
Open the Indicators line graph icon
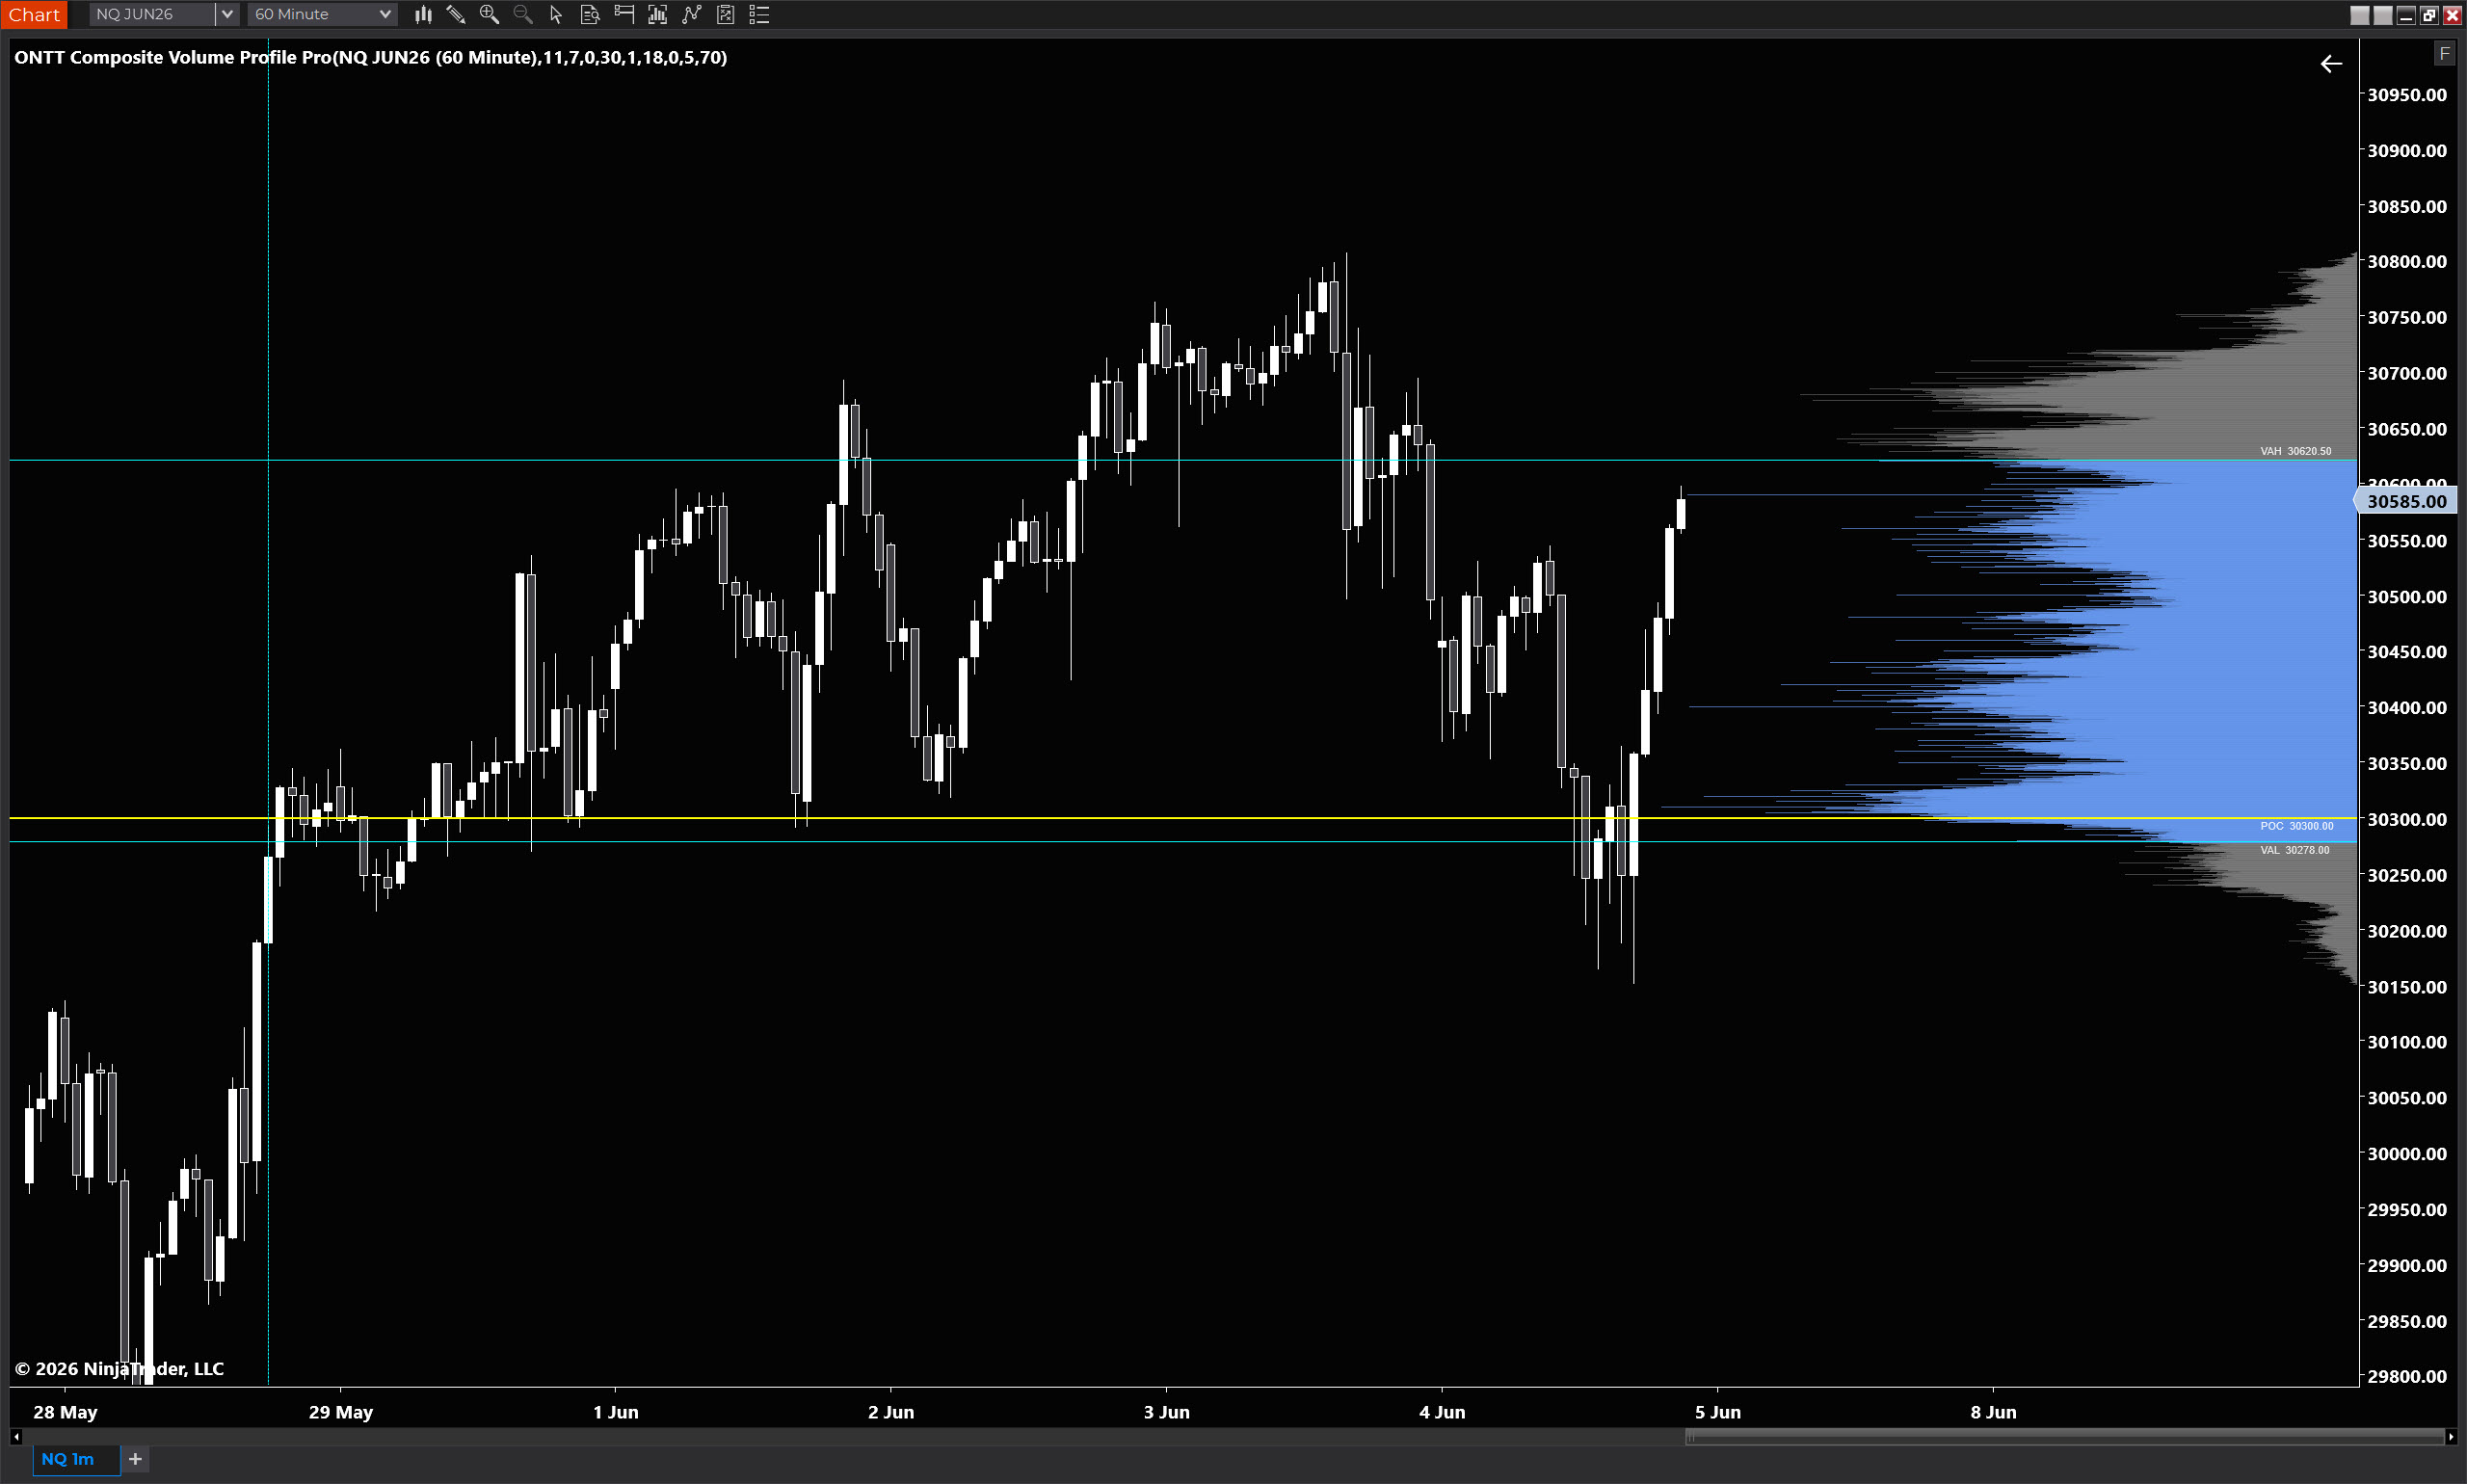tap(691, 14)
